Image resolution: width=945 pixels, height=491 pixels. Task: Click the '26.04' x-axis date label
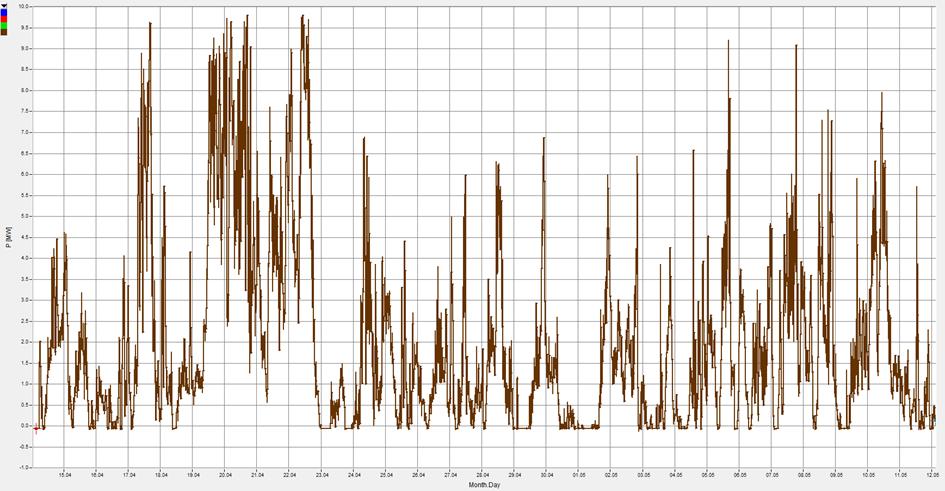418,475
